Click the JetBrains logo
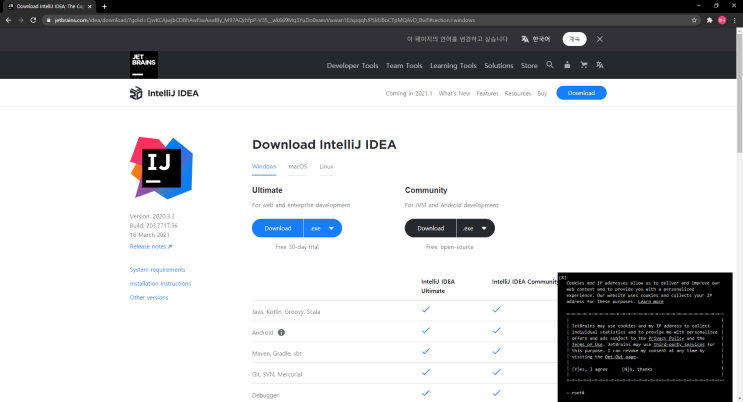 (x=144, y=64)
